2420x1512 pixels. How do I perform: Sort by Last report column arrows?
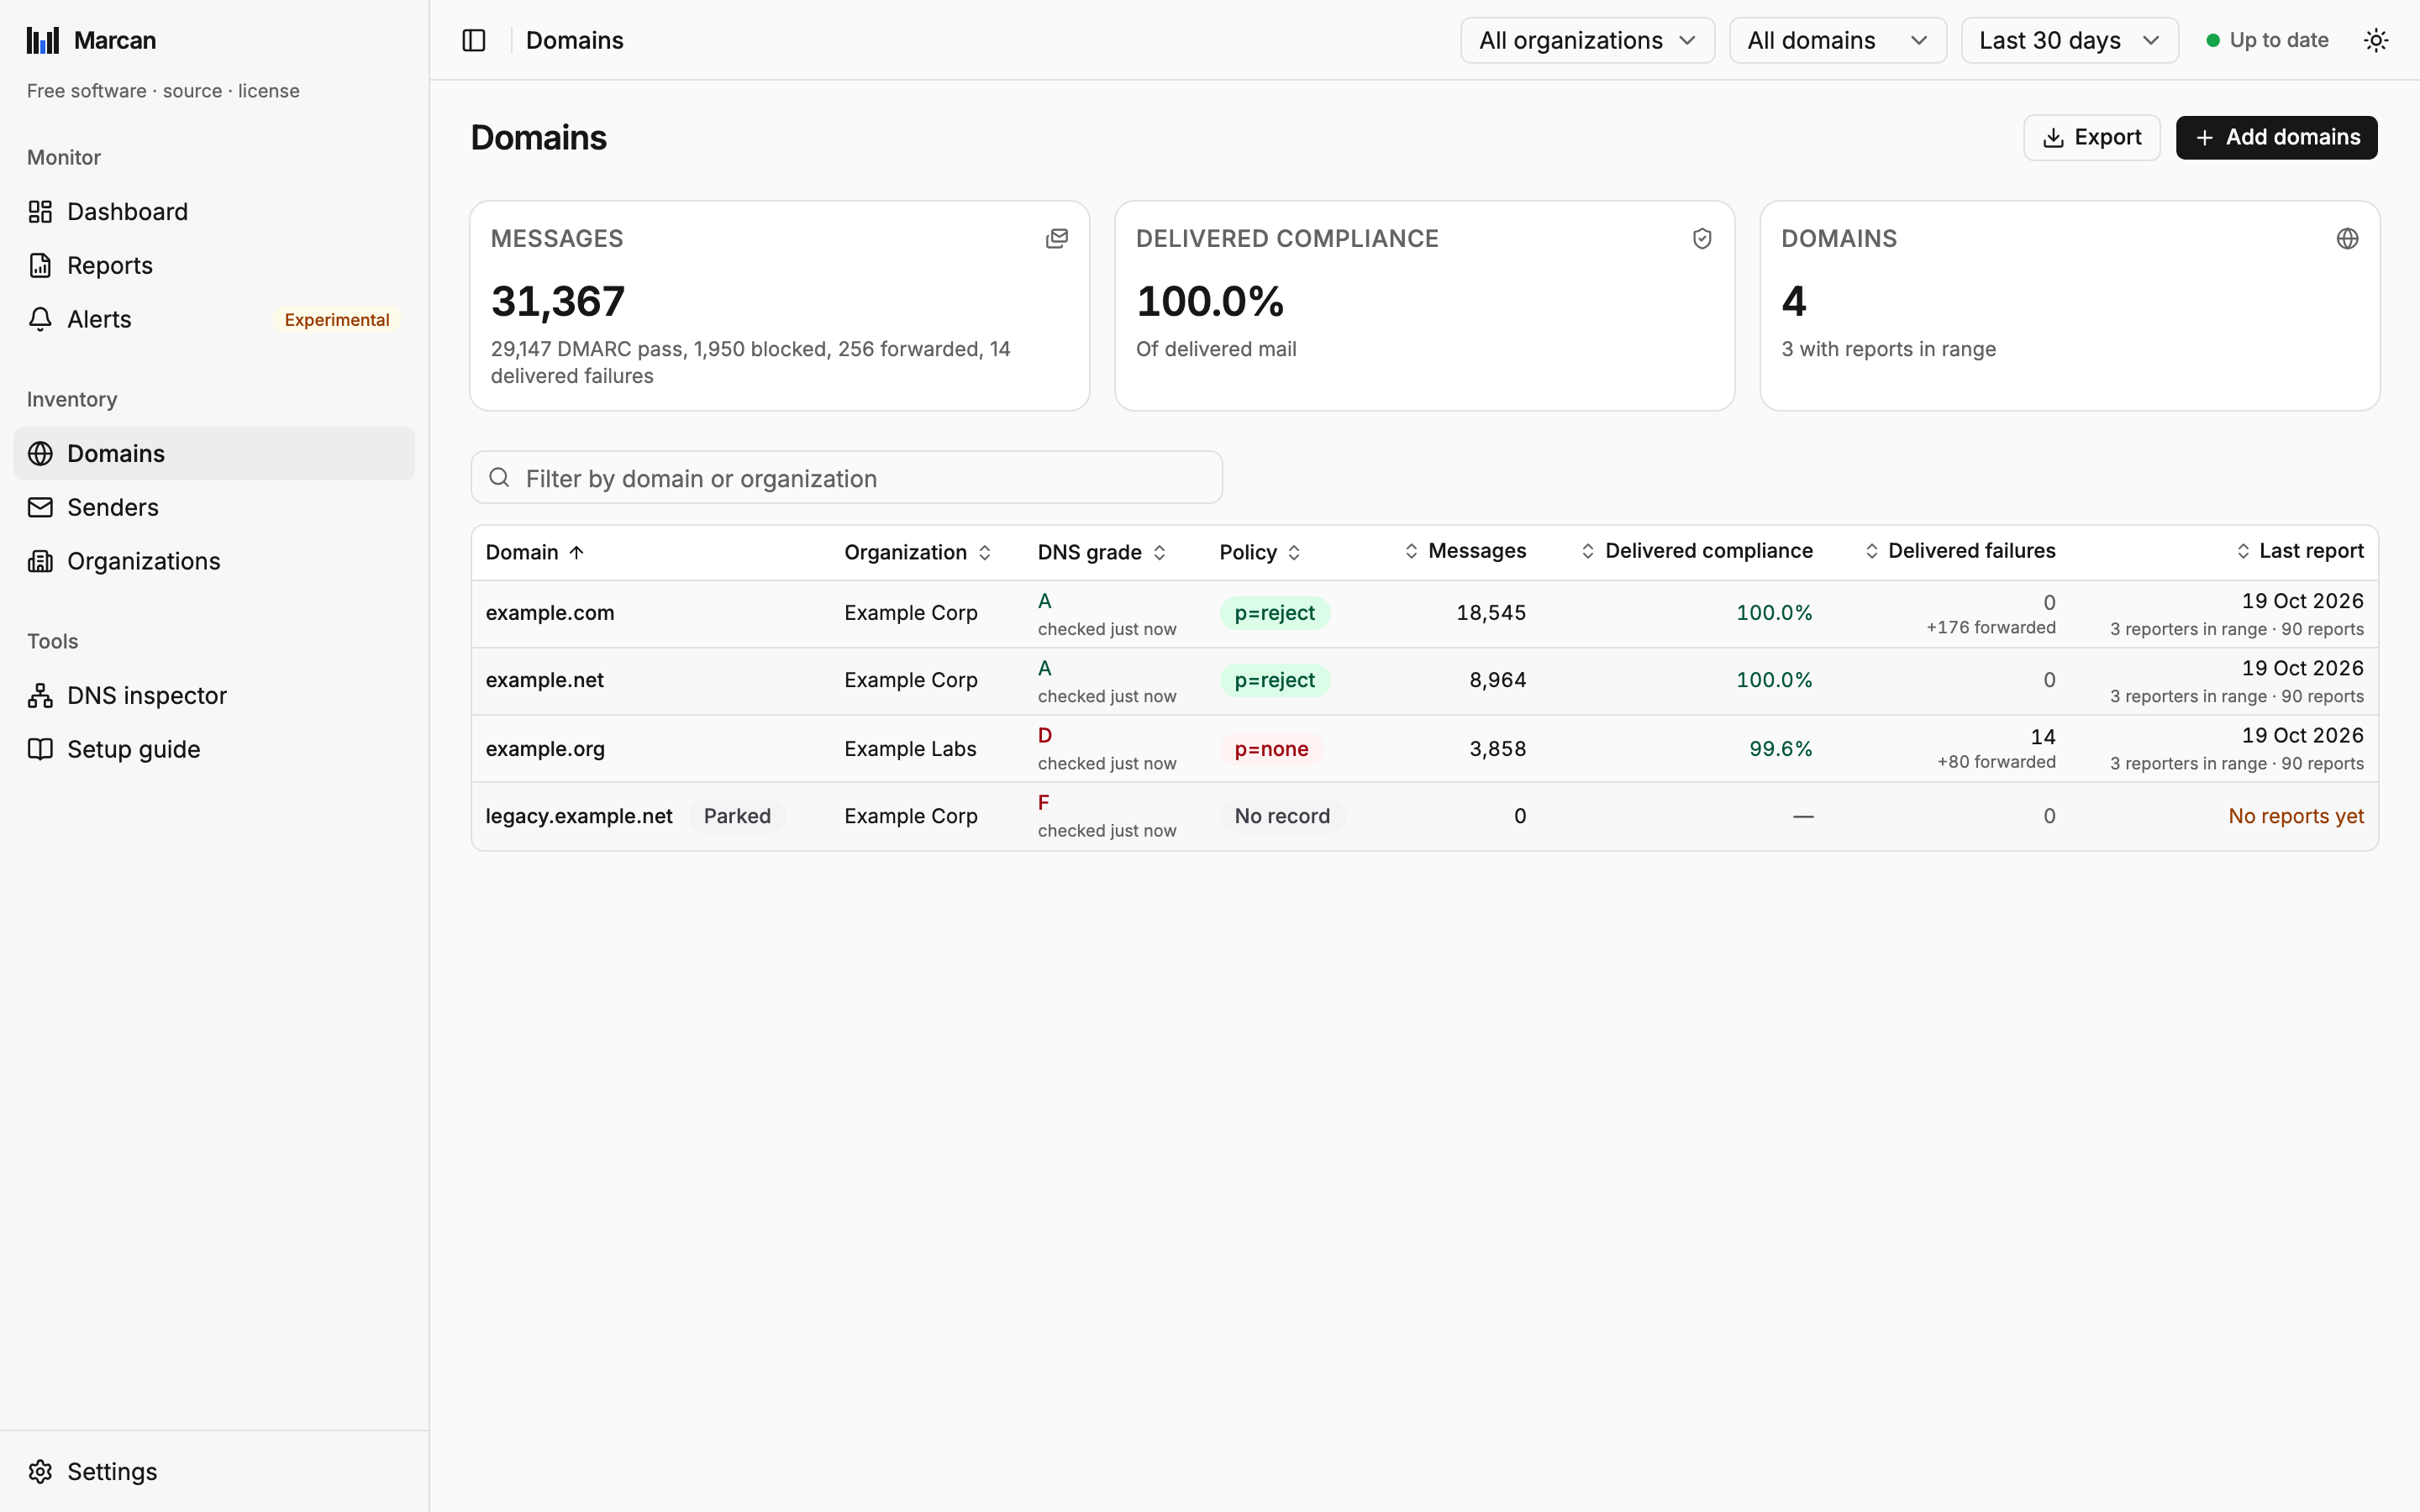(x=2243, y=551)
